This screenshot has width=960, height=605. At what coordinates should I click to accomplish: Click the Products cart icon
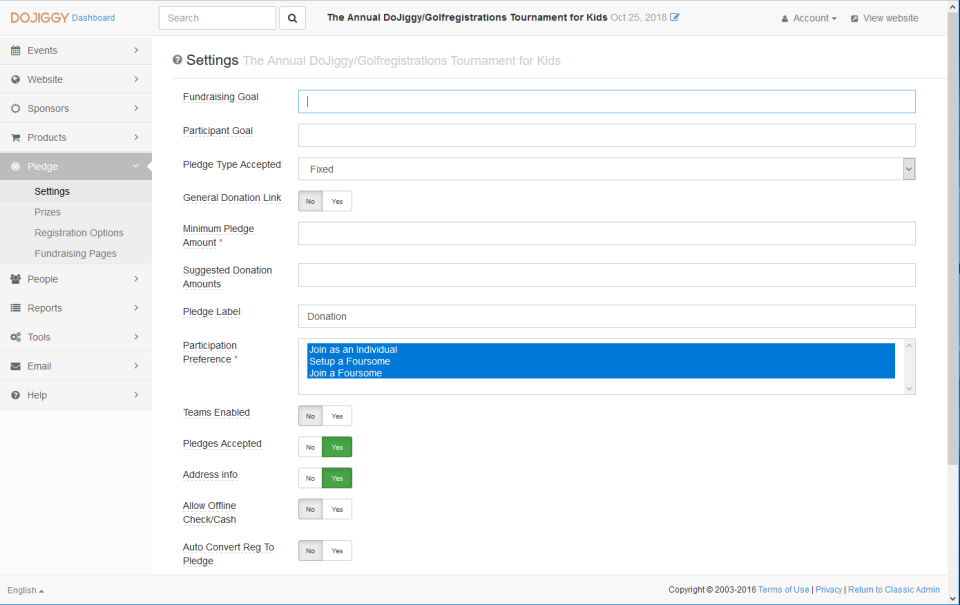point(15,138)
